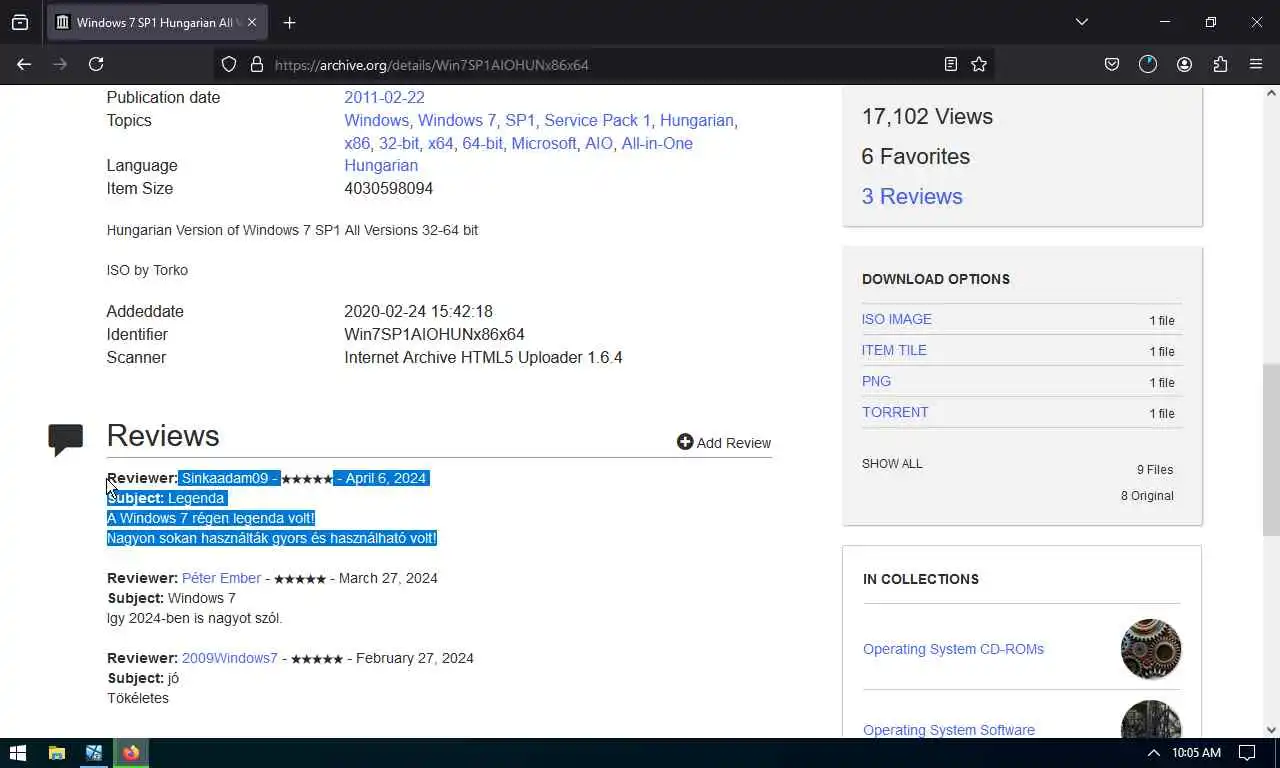Click the Firefox taskbar icon

tap(131, 753)
